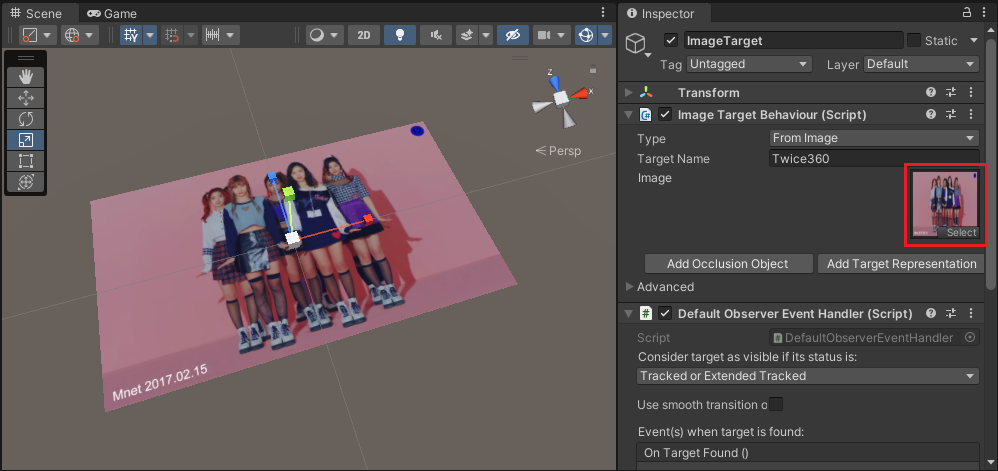The width and height of the screenshot is (998, 471).
Task: Click the scene effects layers icon
Action: 467,35
